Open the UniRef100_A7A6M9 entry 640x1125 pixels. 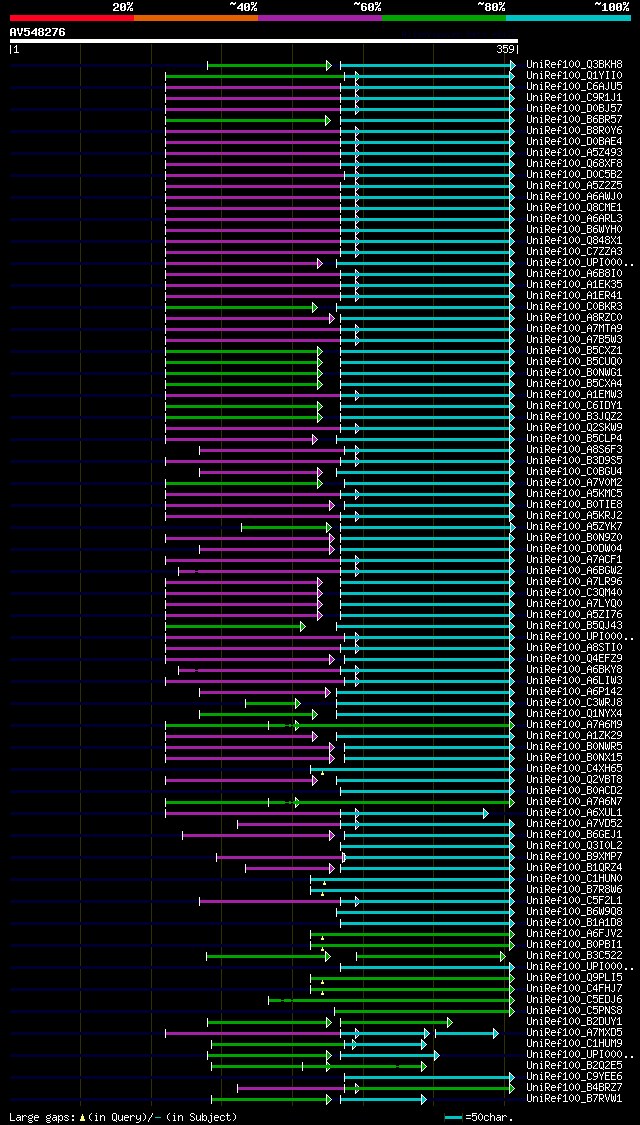(x=574, y=725)
